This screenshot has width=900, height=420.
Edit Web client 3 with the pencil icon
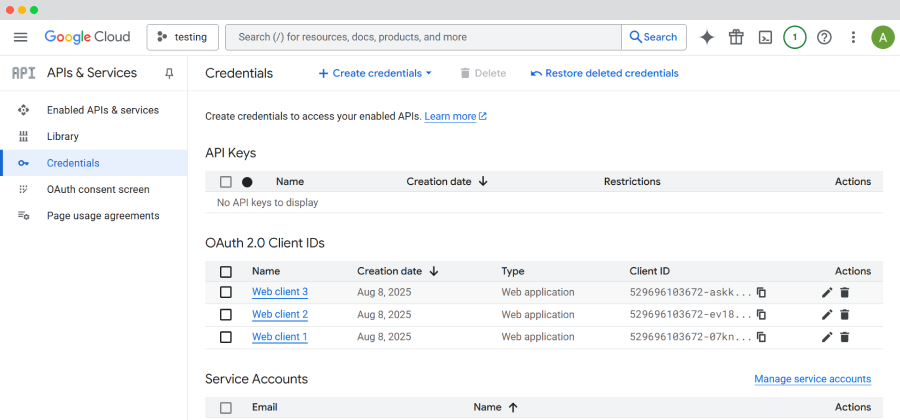tap(827, 293)
